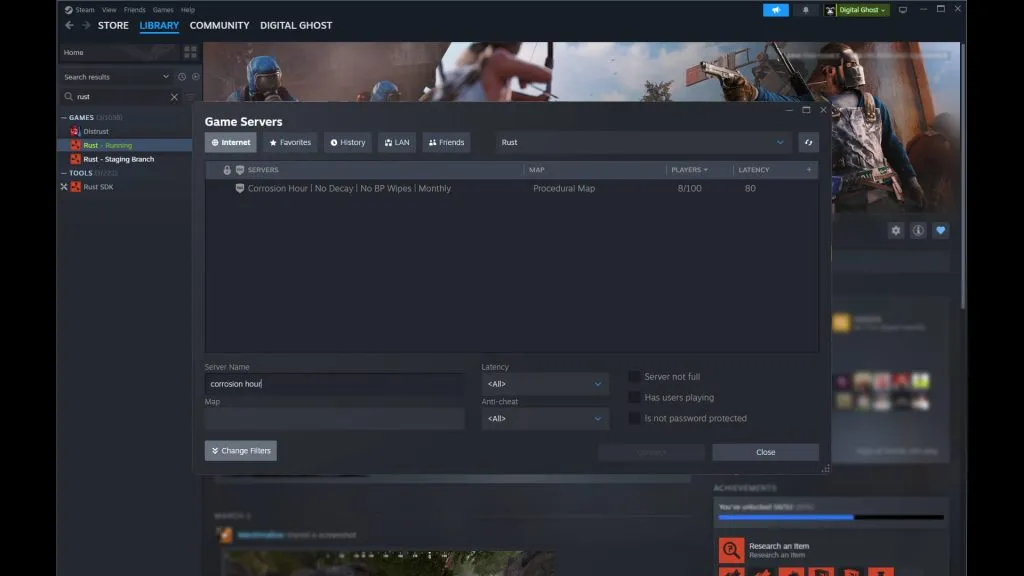Click the password lock column header icon
Screen dimensions: 1024x576
point(227,170)
